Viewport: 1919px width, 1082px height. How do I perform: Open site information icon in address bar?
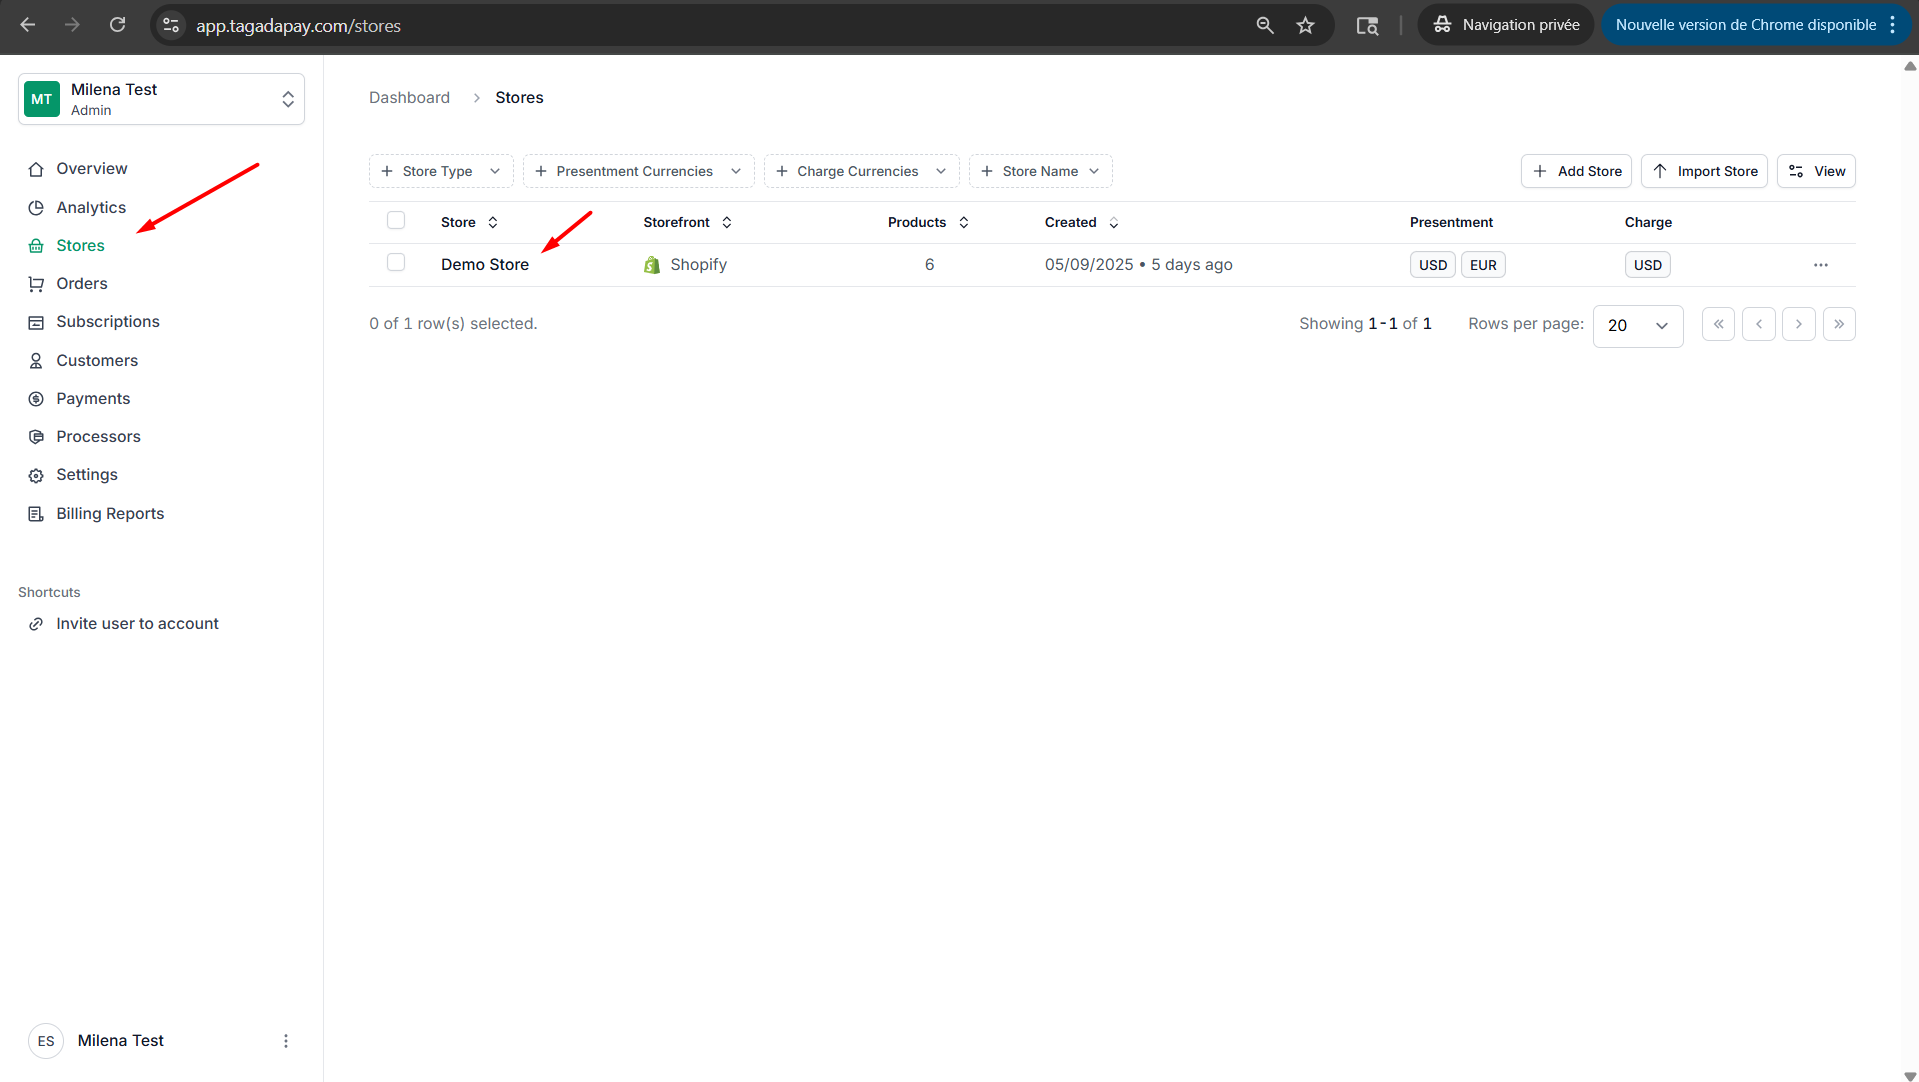point(171,25)
